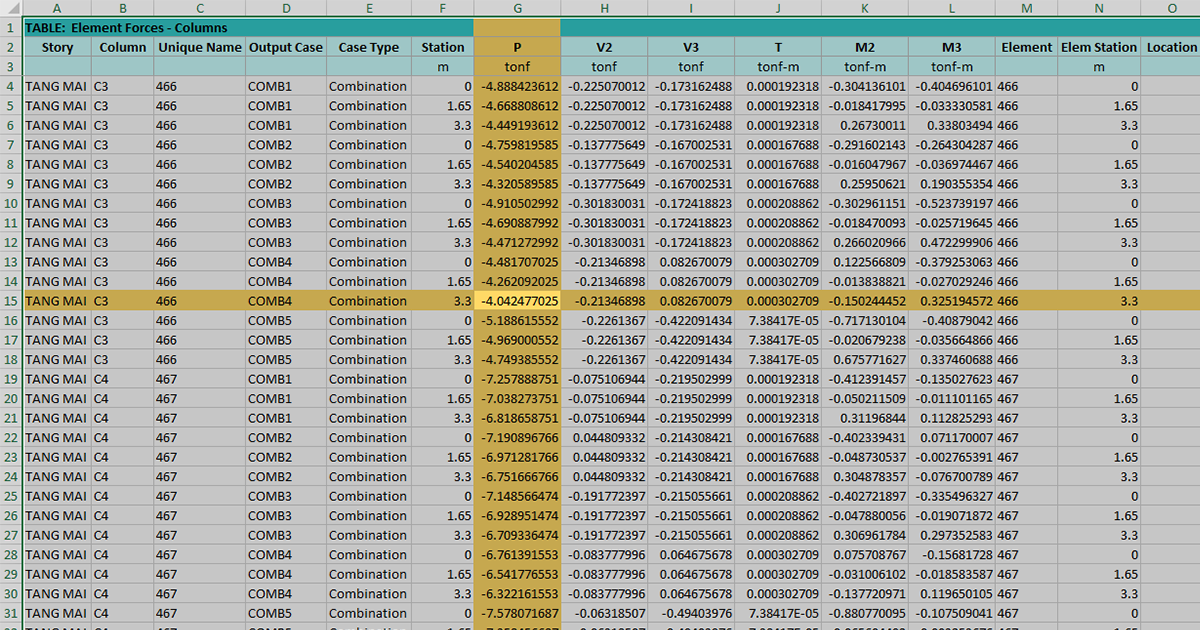Click the 'M2' header cell

coord(865,47)
